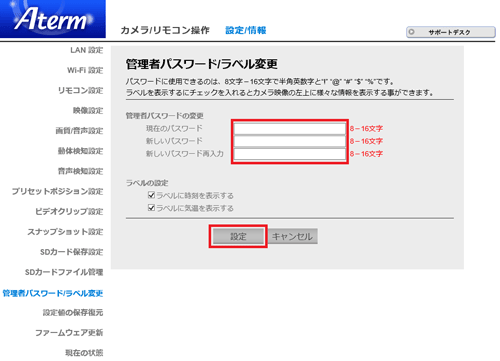Switch to 設定/情報 tab
The height and width of the screenshot is (361, 500).
click(x=246, y=30)
